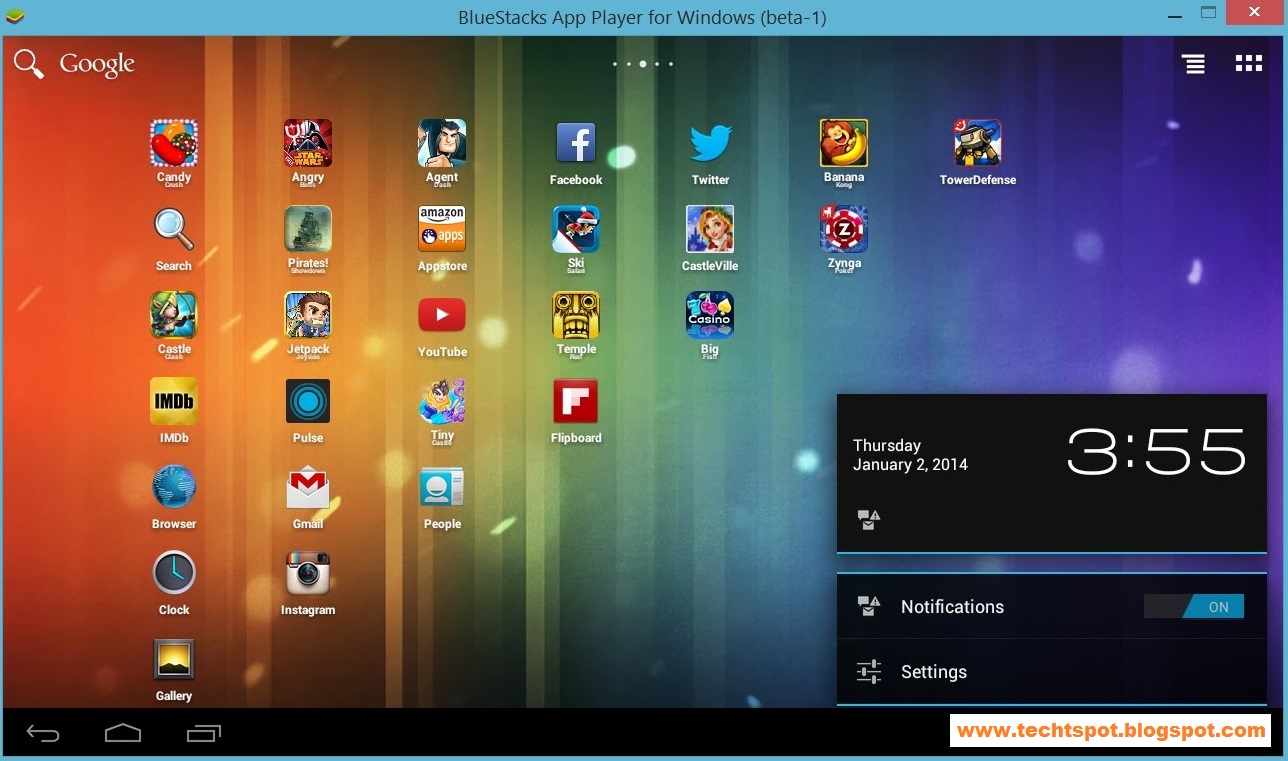Tap the Android Home button
The width and height of the screenshot is (1288, 761).
pos(123,733)
